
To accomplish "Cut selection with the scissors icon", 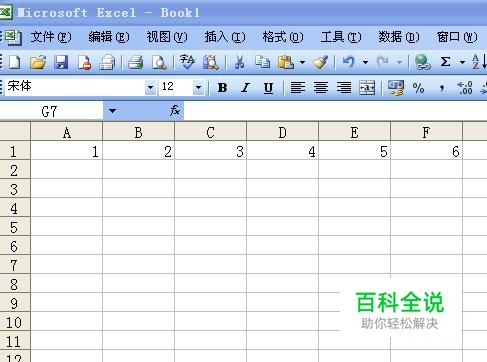I will coord(239,62).
